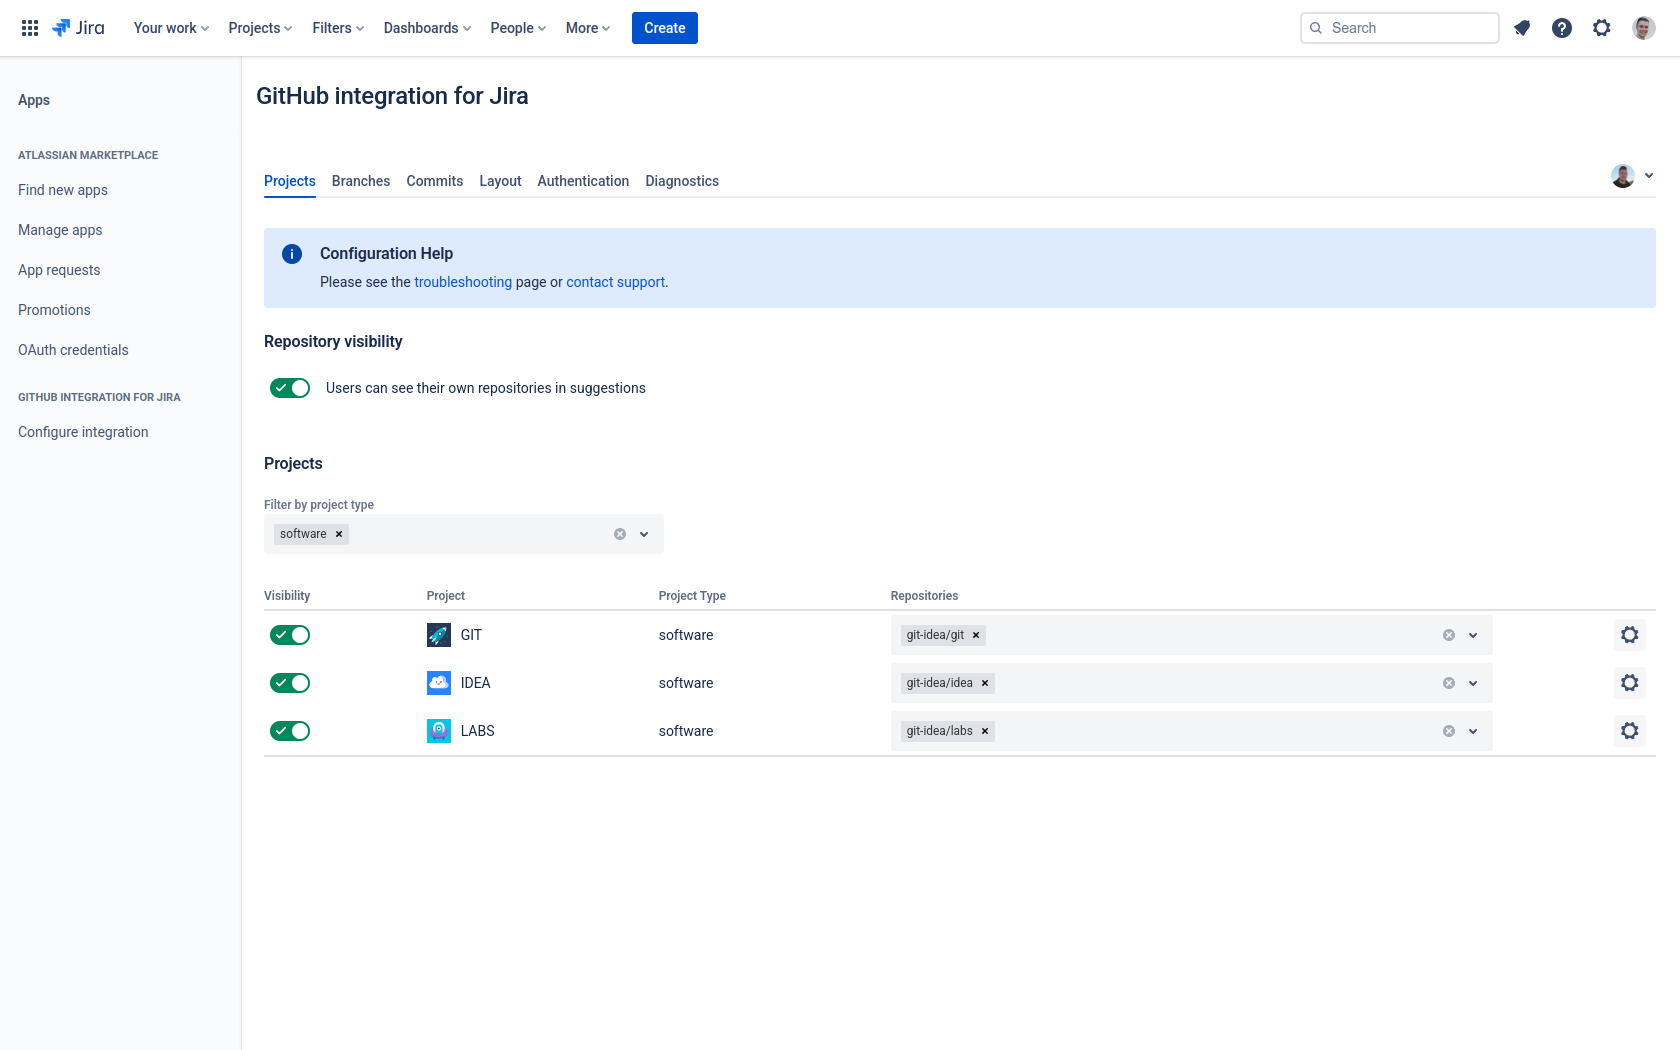Viewport: 1680px width, 1050px height.
Task: Open Manage apps
Action: tap(60, 230)
